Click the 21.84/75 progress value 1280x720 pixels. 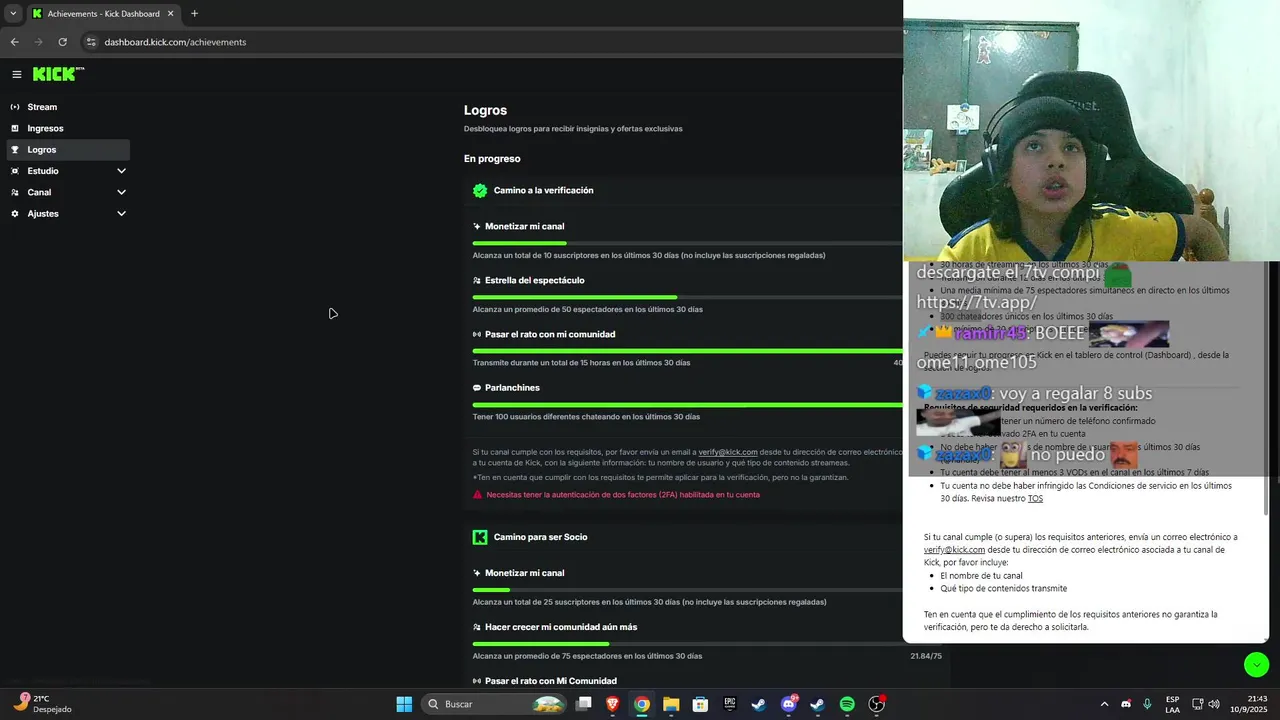(x=926, y=656)
